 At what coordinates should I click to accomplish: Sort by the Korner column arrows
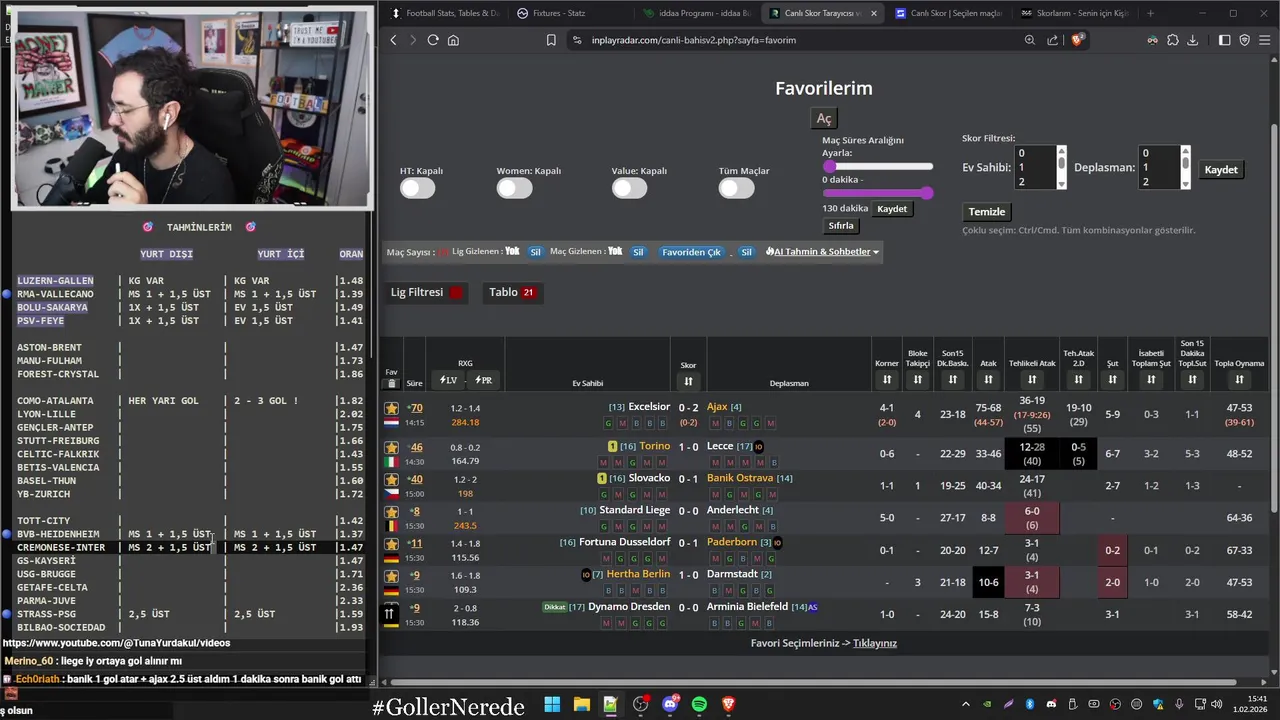pyautogui.click(x=887, y=380)
